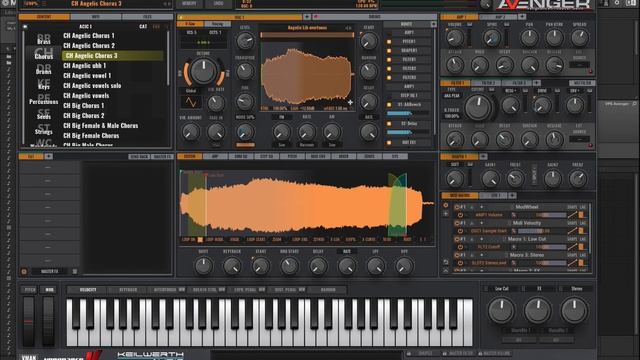Image resolution: width=640 pixels, height=360 pixels.
Task: Open the FILTER 2 tab
Action: [487, 83]
